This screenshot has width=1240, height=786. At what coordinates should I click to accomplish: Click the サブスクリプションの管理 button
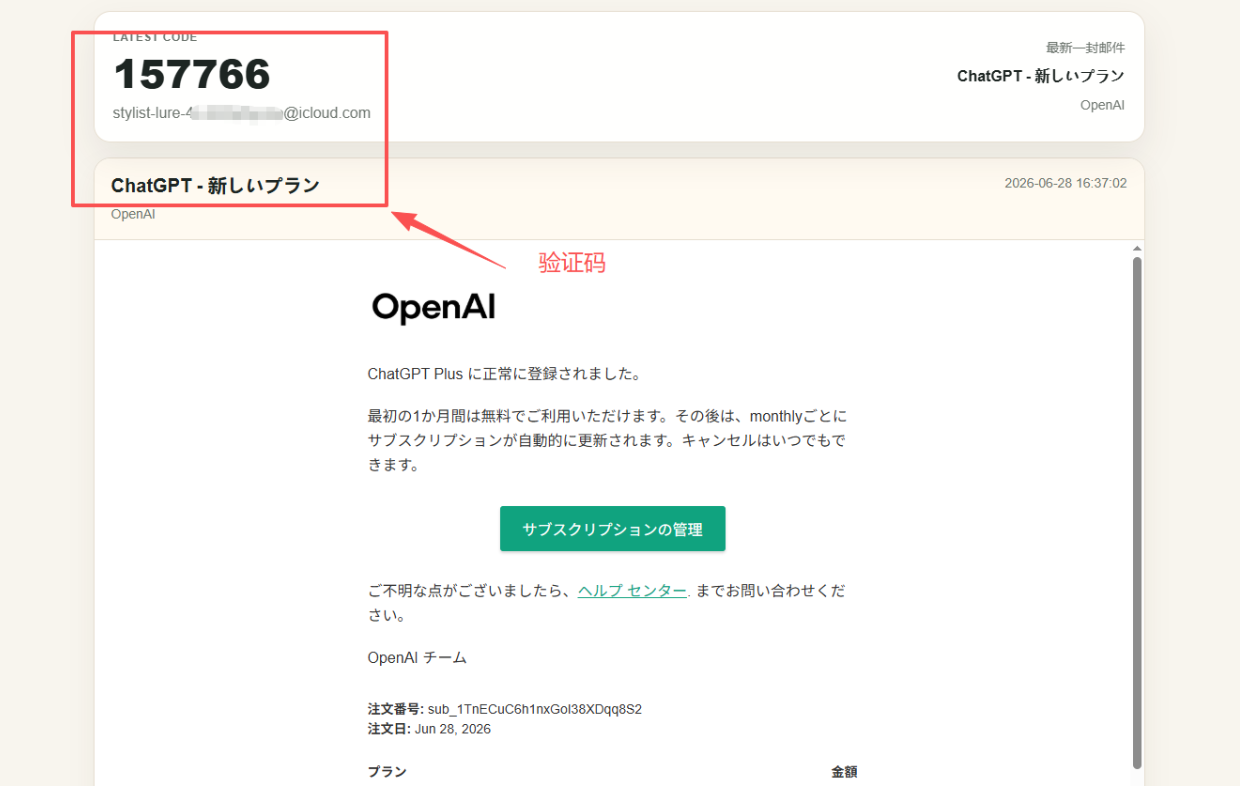pyautogui.click(x=612, y=529)
